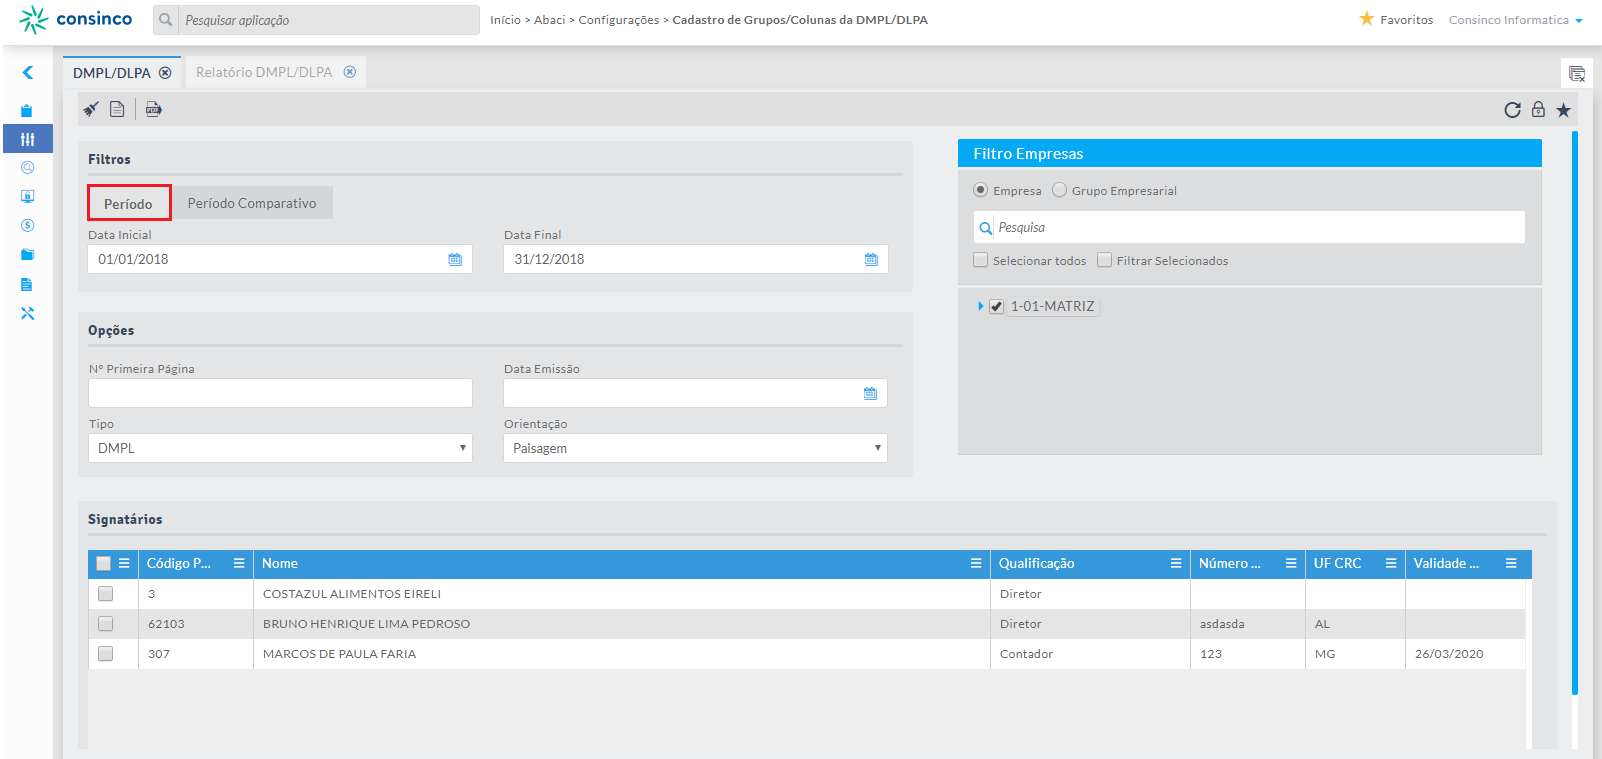Image resolution: width=1602 pixels, height=759 pixels.
Task: Export the report to PDF
Action: point(153,109)
